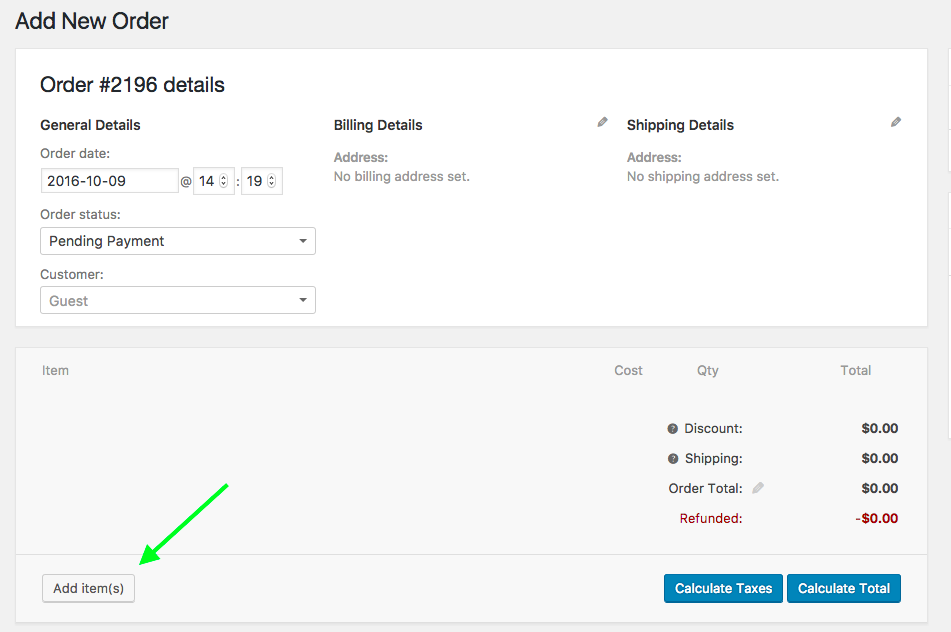The image size is (951, 632).
Task: Click the Qty column header
Action: pos(708,370)
